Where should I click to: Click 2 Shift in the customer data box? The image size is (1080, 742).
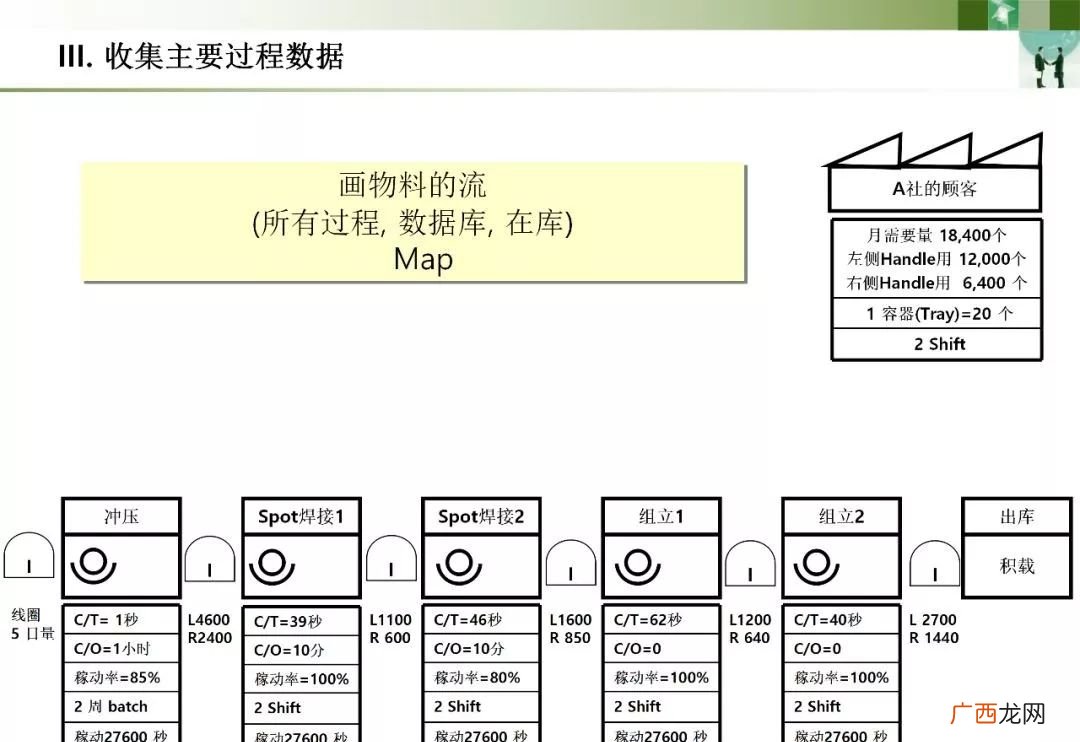(937, 344)
